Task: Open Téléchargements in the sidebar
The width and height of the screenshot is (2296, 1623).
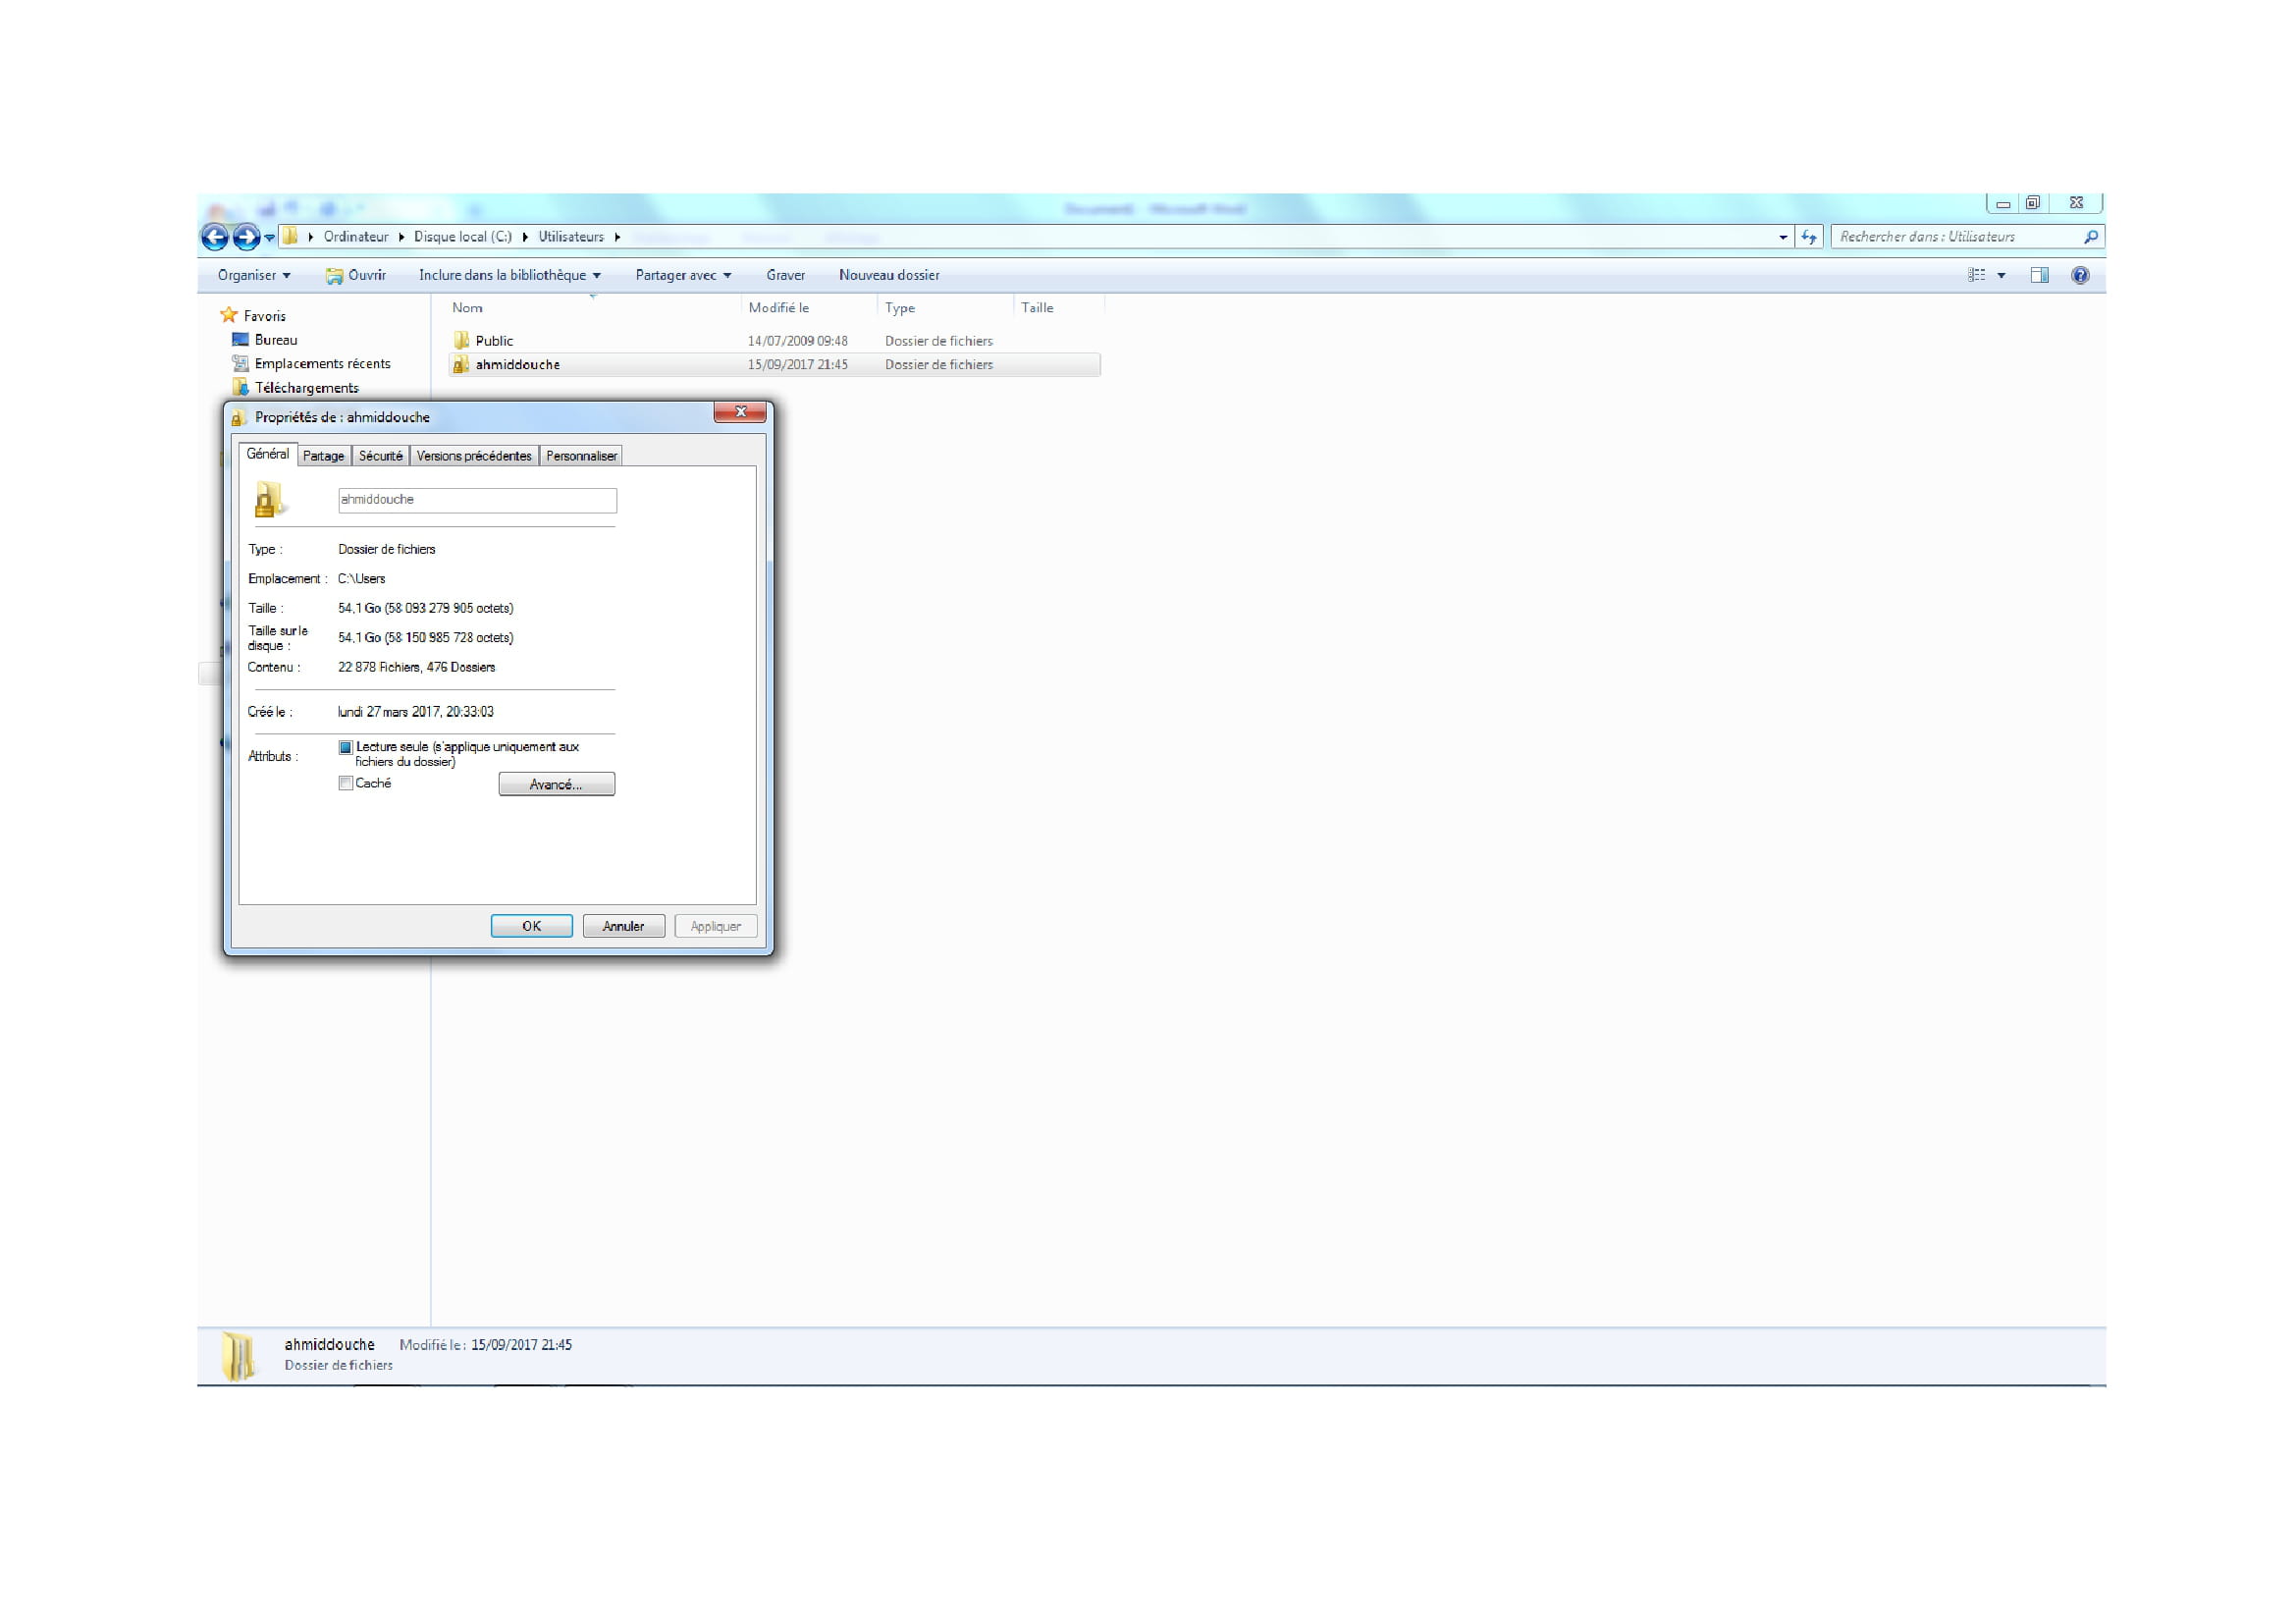Action: click(306, 388)
